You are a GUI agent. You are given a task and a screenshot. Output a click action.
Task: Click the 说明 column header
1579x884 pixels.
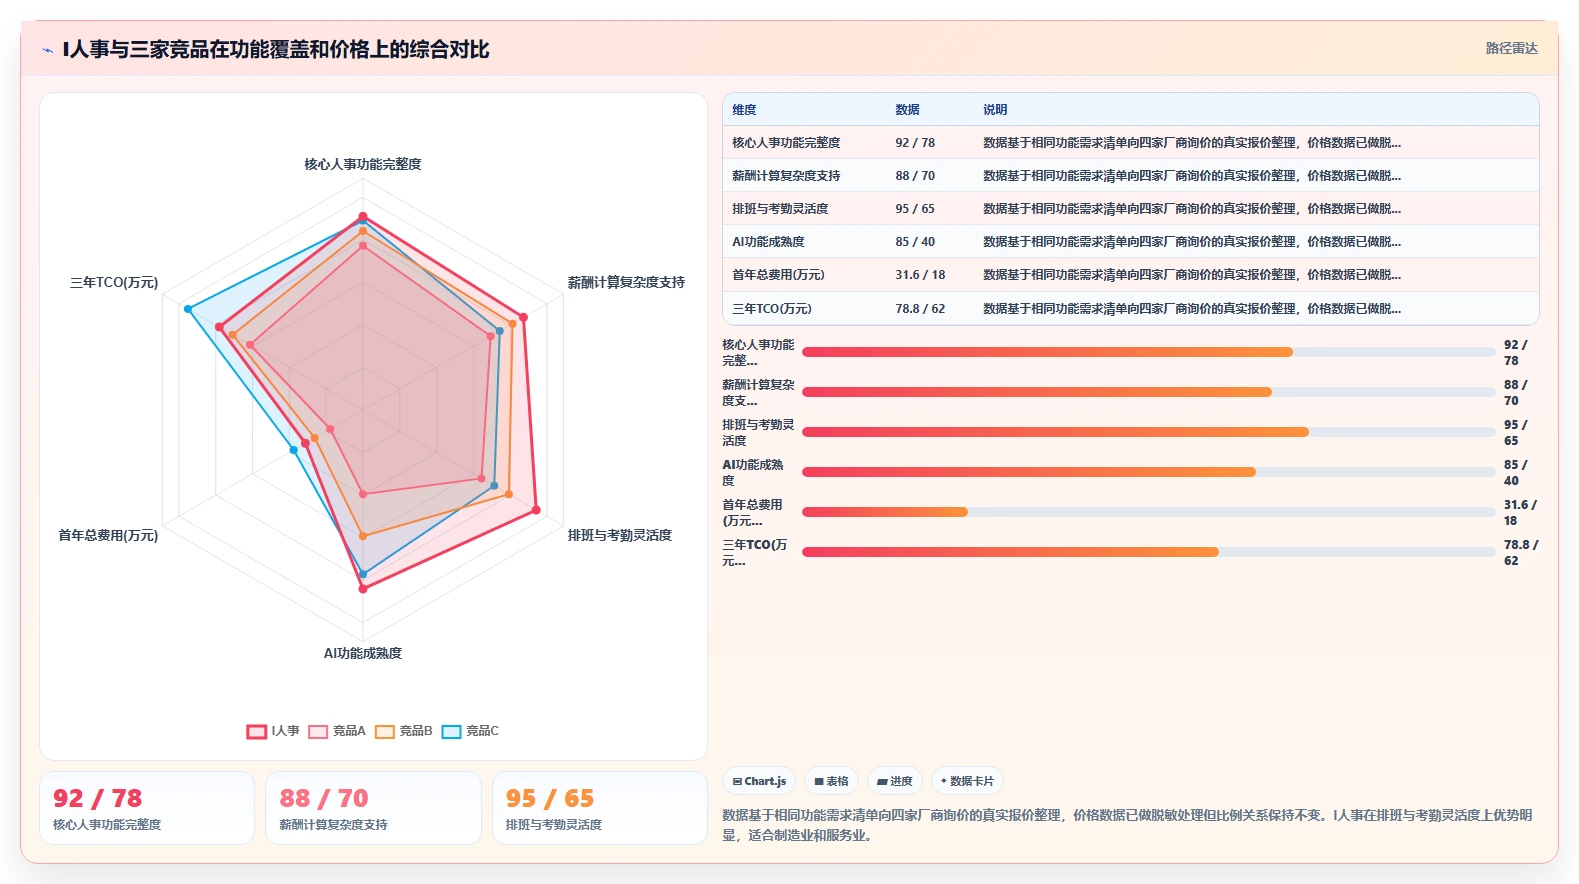(x=995, y=110)
